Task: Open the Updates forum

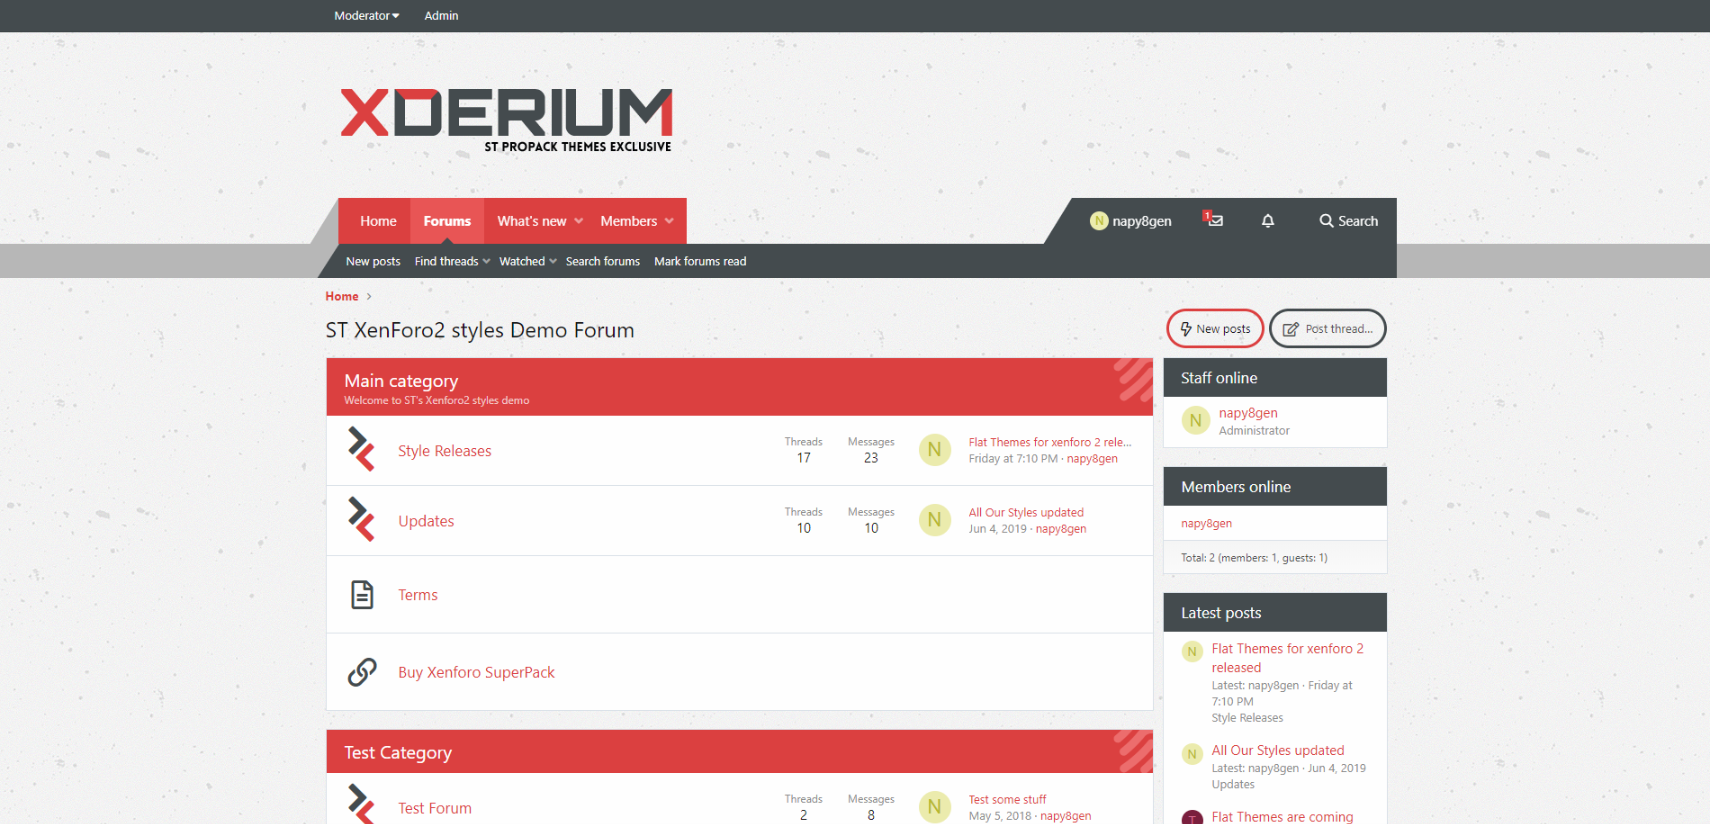Action: (426, 521)
